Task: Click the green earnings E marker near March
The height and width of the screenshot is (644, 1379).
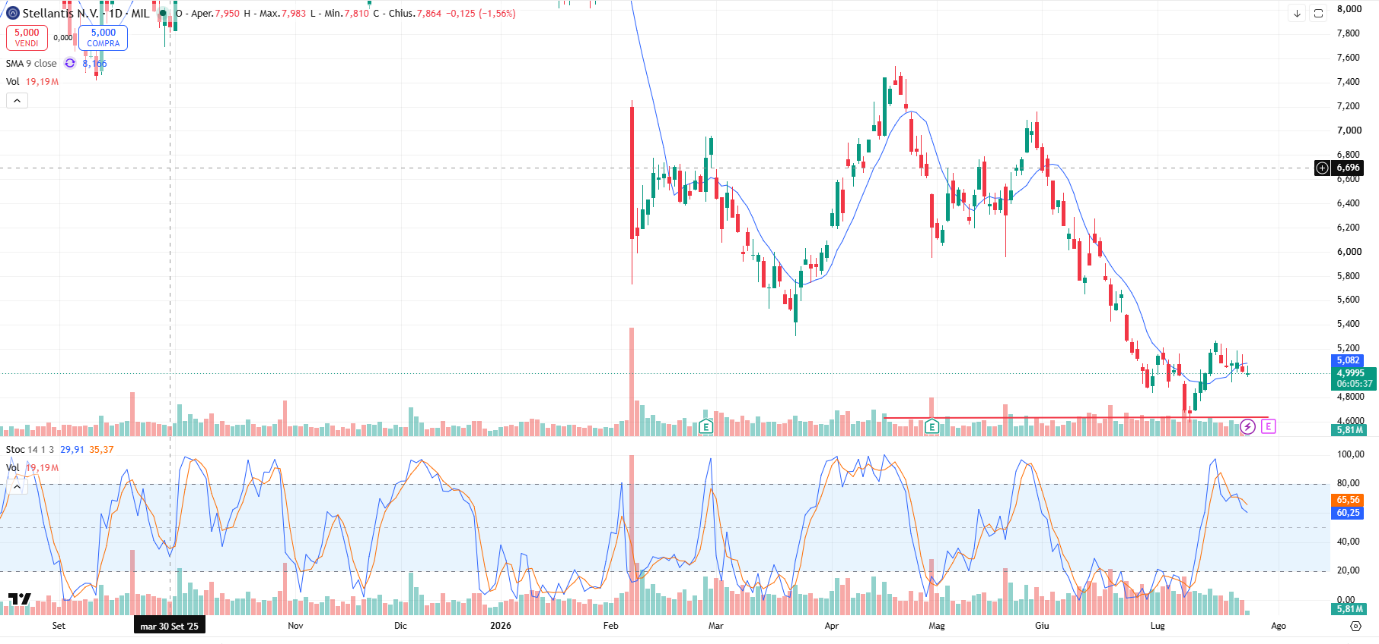Action: (x=706, y=427)
